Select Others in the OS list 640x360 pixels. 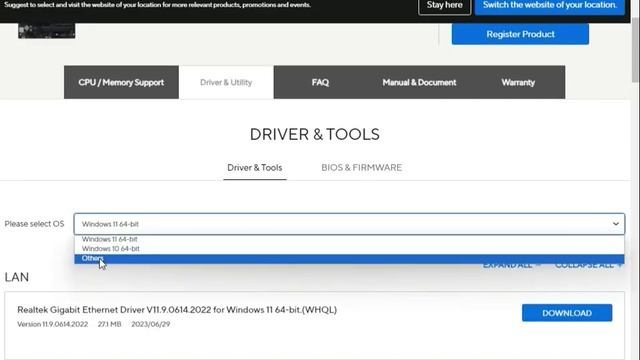pyautogui.click(x=349, y=259)
